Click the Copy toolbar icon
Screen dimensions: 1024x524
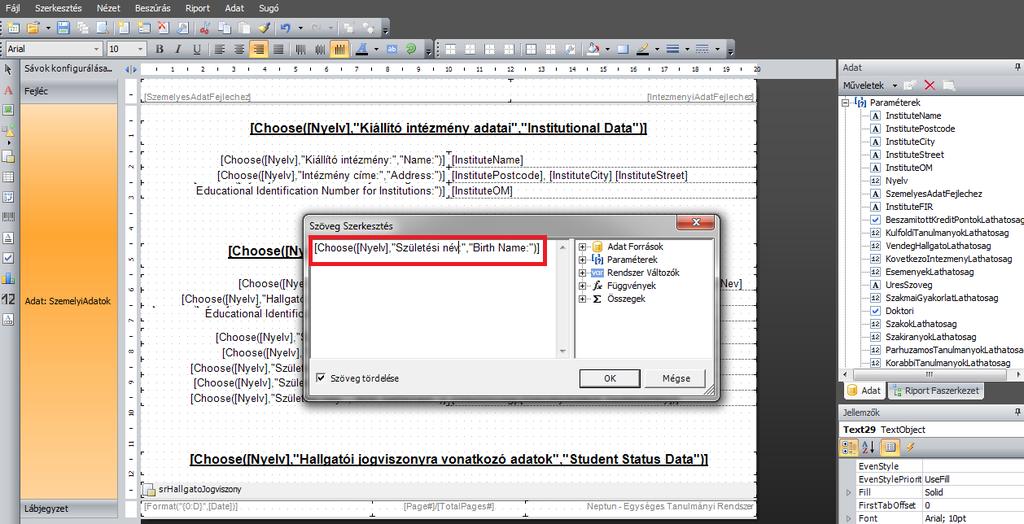coord(224,27)
